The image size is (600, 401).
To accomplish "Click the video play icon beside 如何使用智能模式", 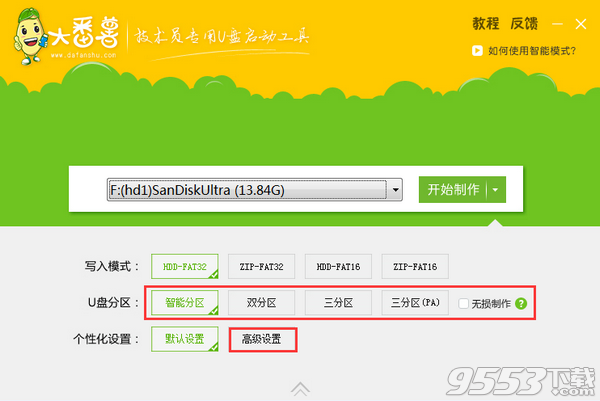I will coord(477,51).
